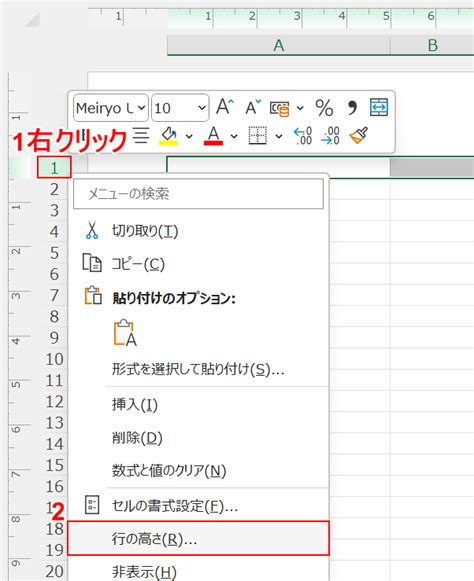474x581 pixels.
Task: Click the Decrease Font Size icon
Action: [253, 107]
